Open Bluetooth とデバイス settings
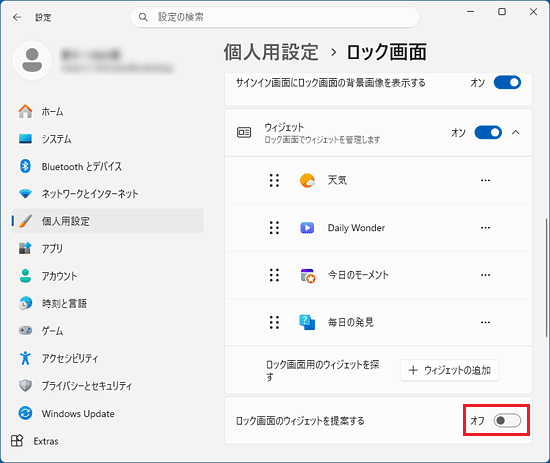This screenshot has width=550, height=463. [108, 166]
